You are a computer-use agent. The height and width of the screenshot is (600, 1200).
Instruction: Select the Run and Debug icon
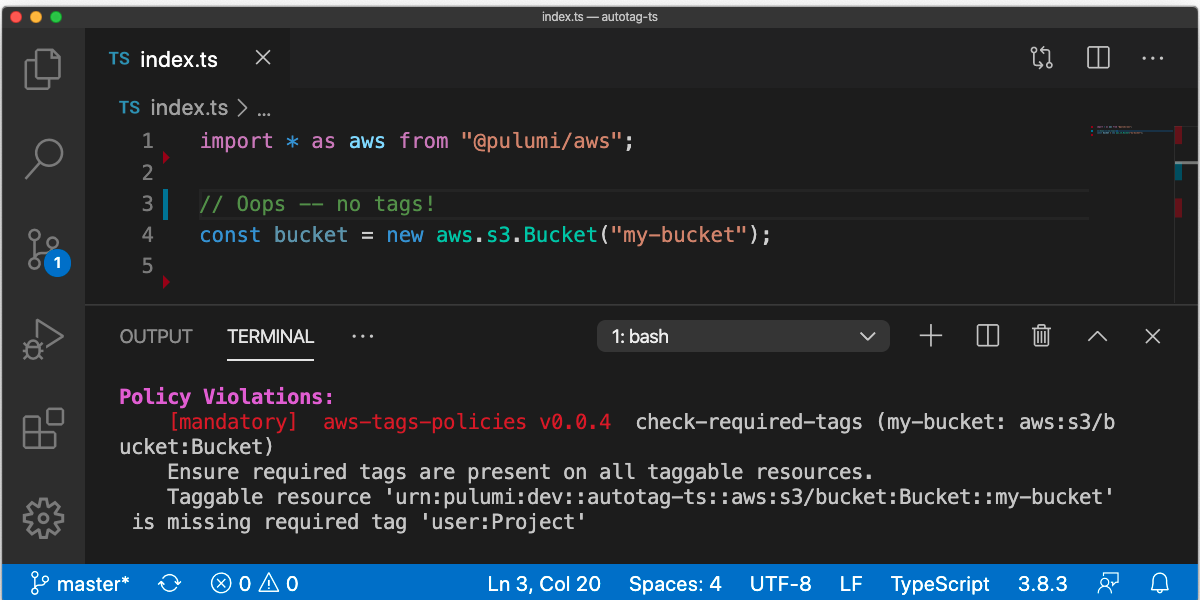tap(43, 338)
